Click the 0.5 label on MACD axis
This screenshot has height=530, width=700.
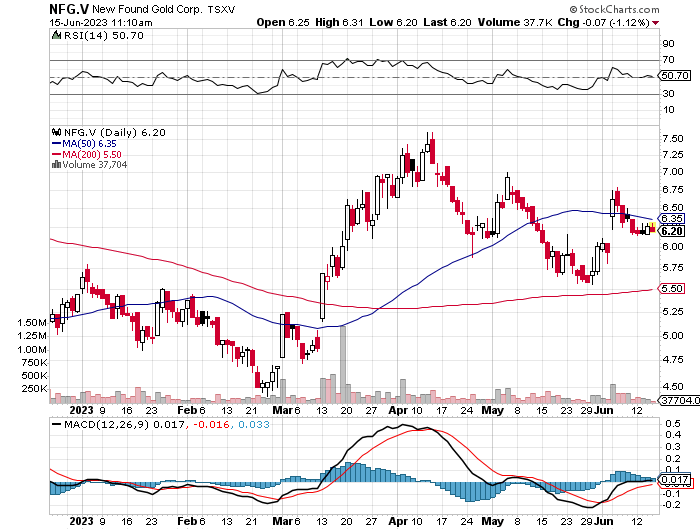pos(673,423)
